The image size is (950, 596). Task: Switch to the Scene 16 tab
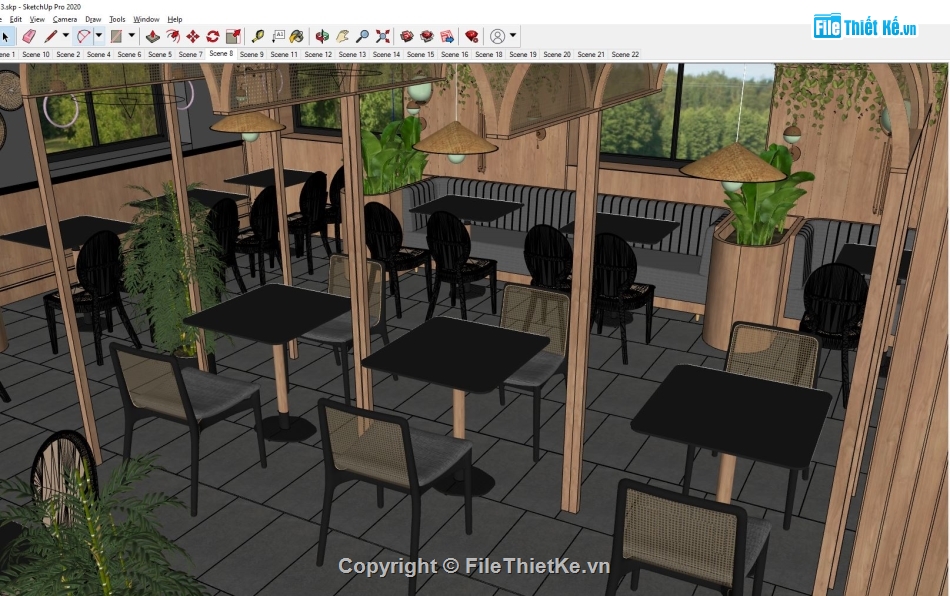pos(454,55)
